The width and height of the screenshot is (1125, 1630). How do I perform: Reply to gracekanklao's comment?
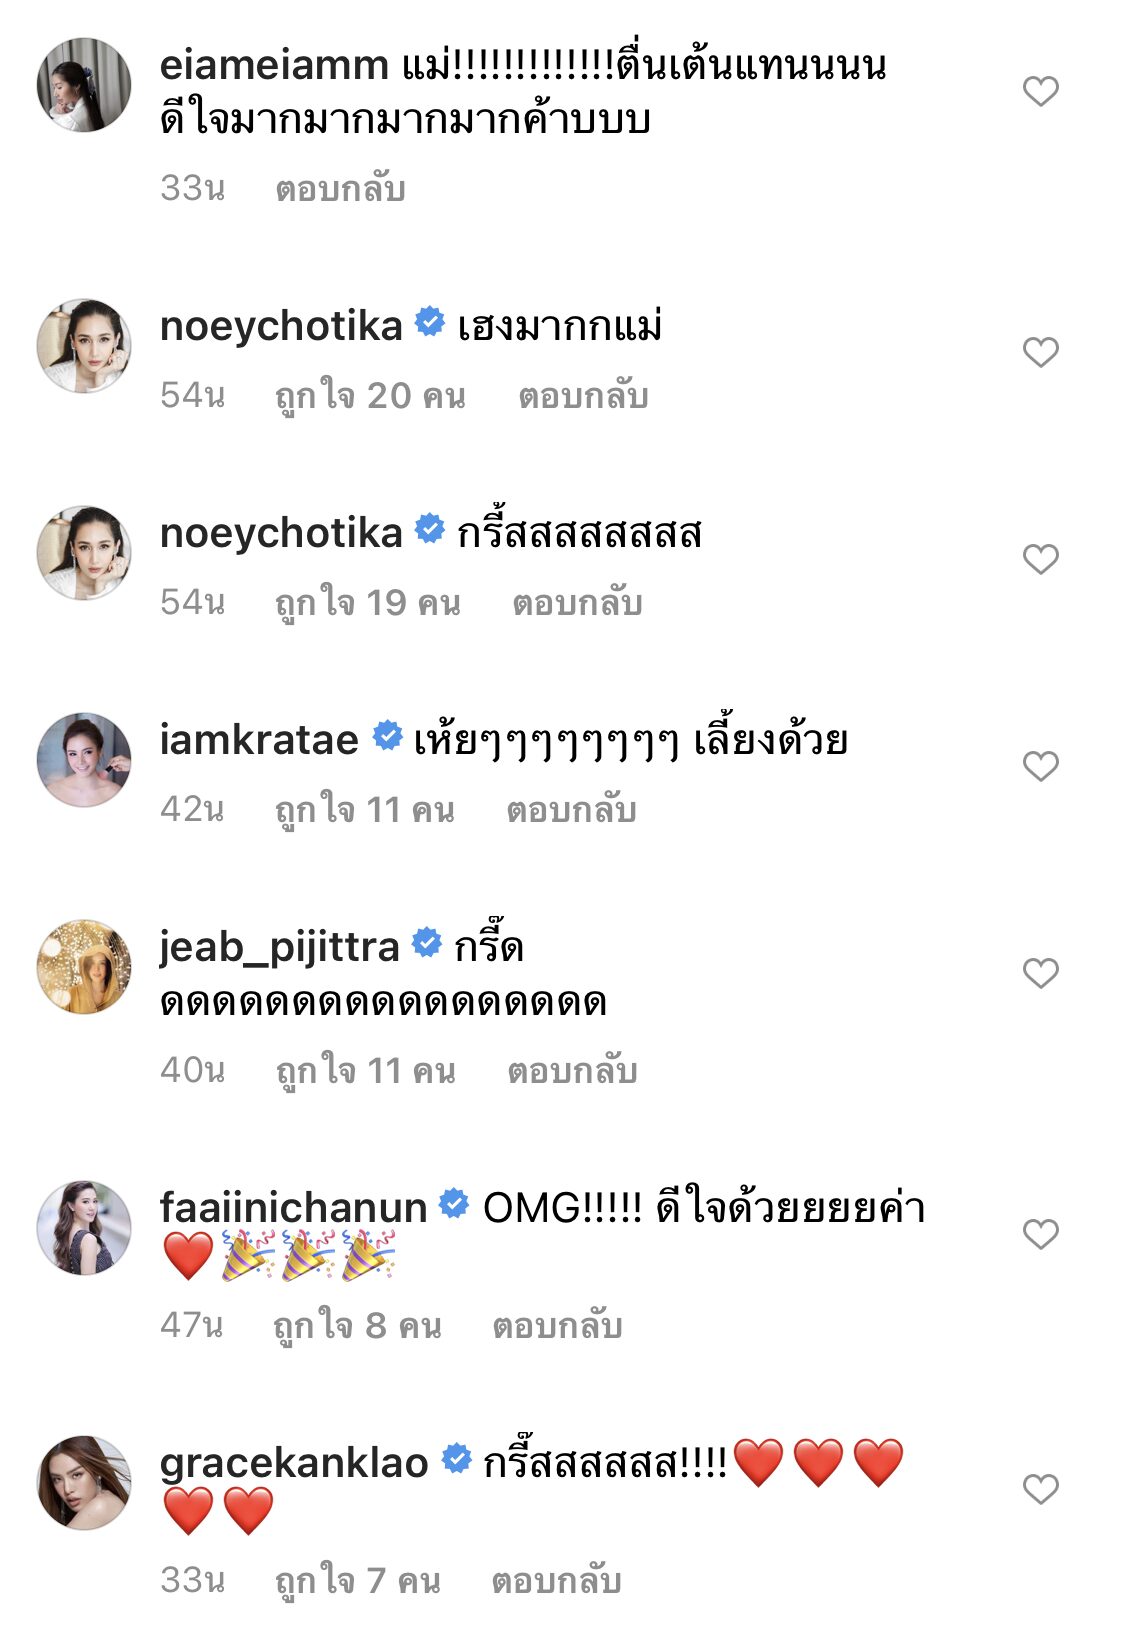(x=556, y=1581)
